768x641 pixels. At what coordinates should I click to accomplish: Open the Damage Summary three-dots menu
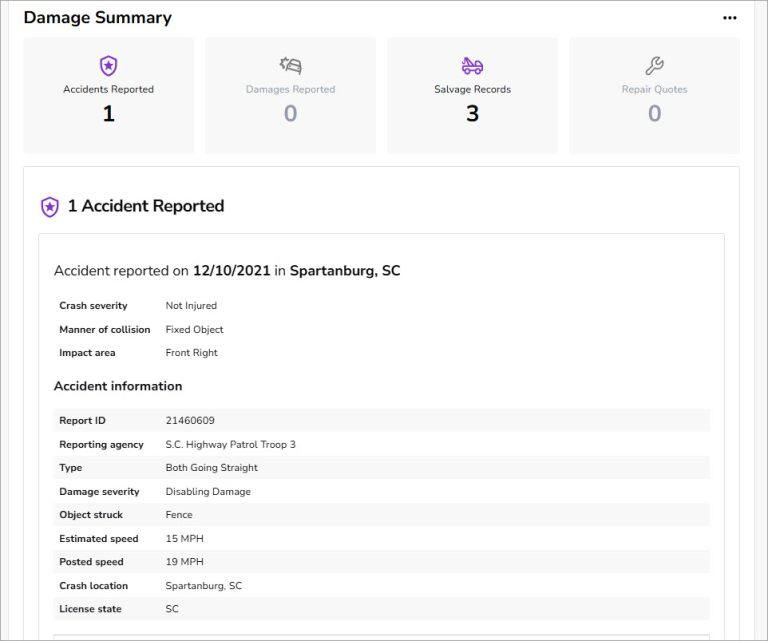(x=730, y=18)
